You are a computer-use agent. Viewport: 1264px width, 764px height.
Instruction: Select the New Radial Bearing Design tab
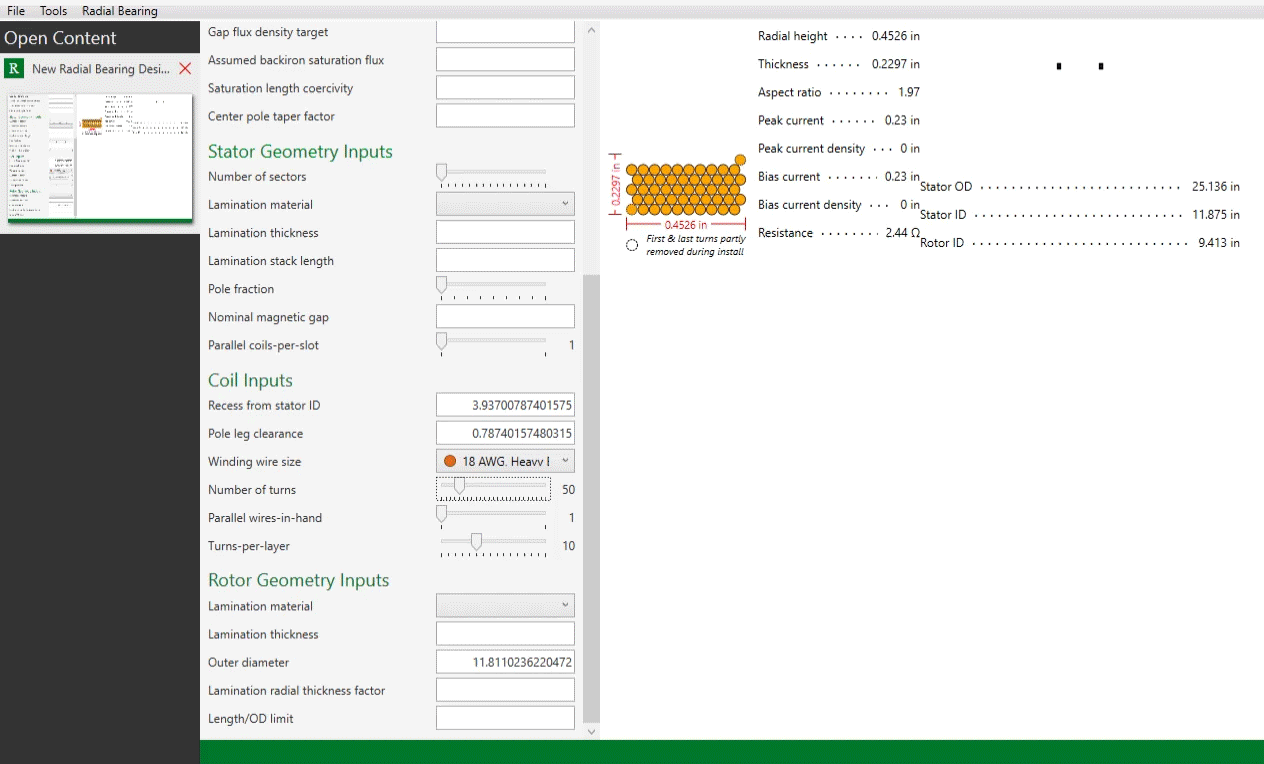(x=101, y=69)
